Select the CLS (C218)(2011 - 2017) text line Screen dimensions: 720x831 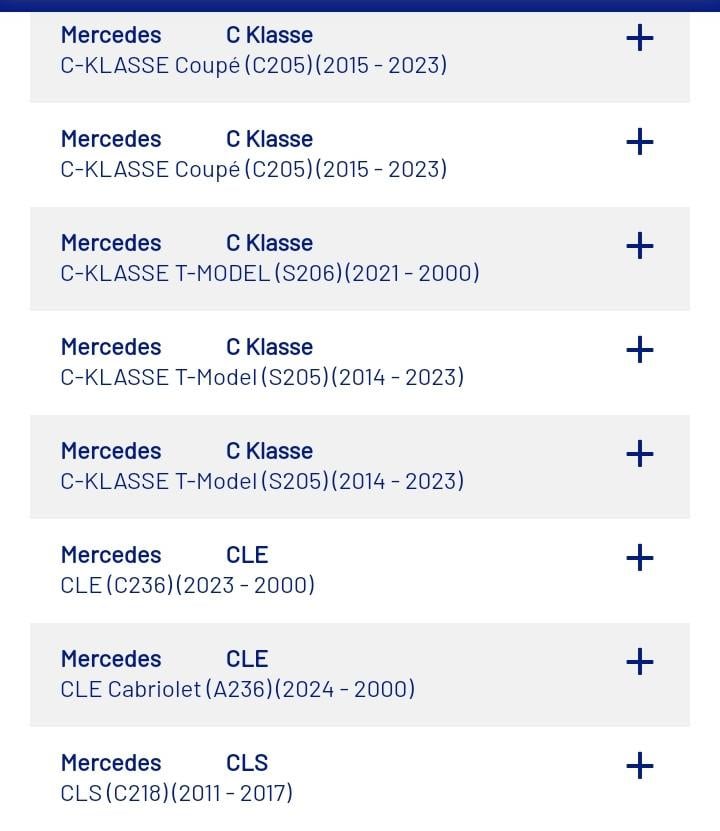pyautogui.click(x=176, y=793)
